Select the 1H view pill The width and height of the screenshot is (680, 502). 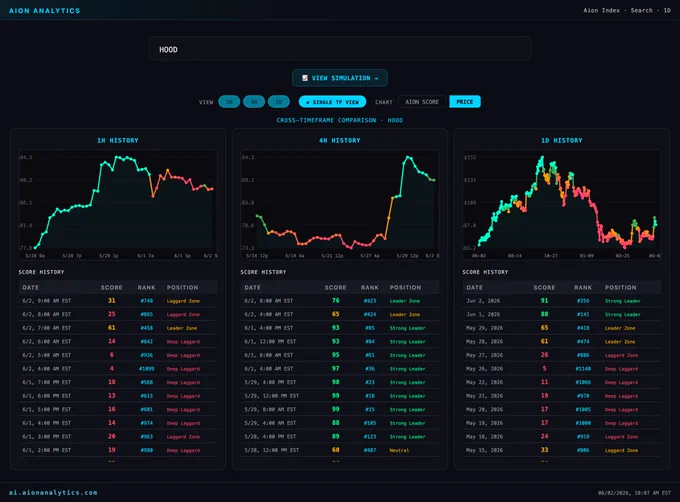coord(229,102)
